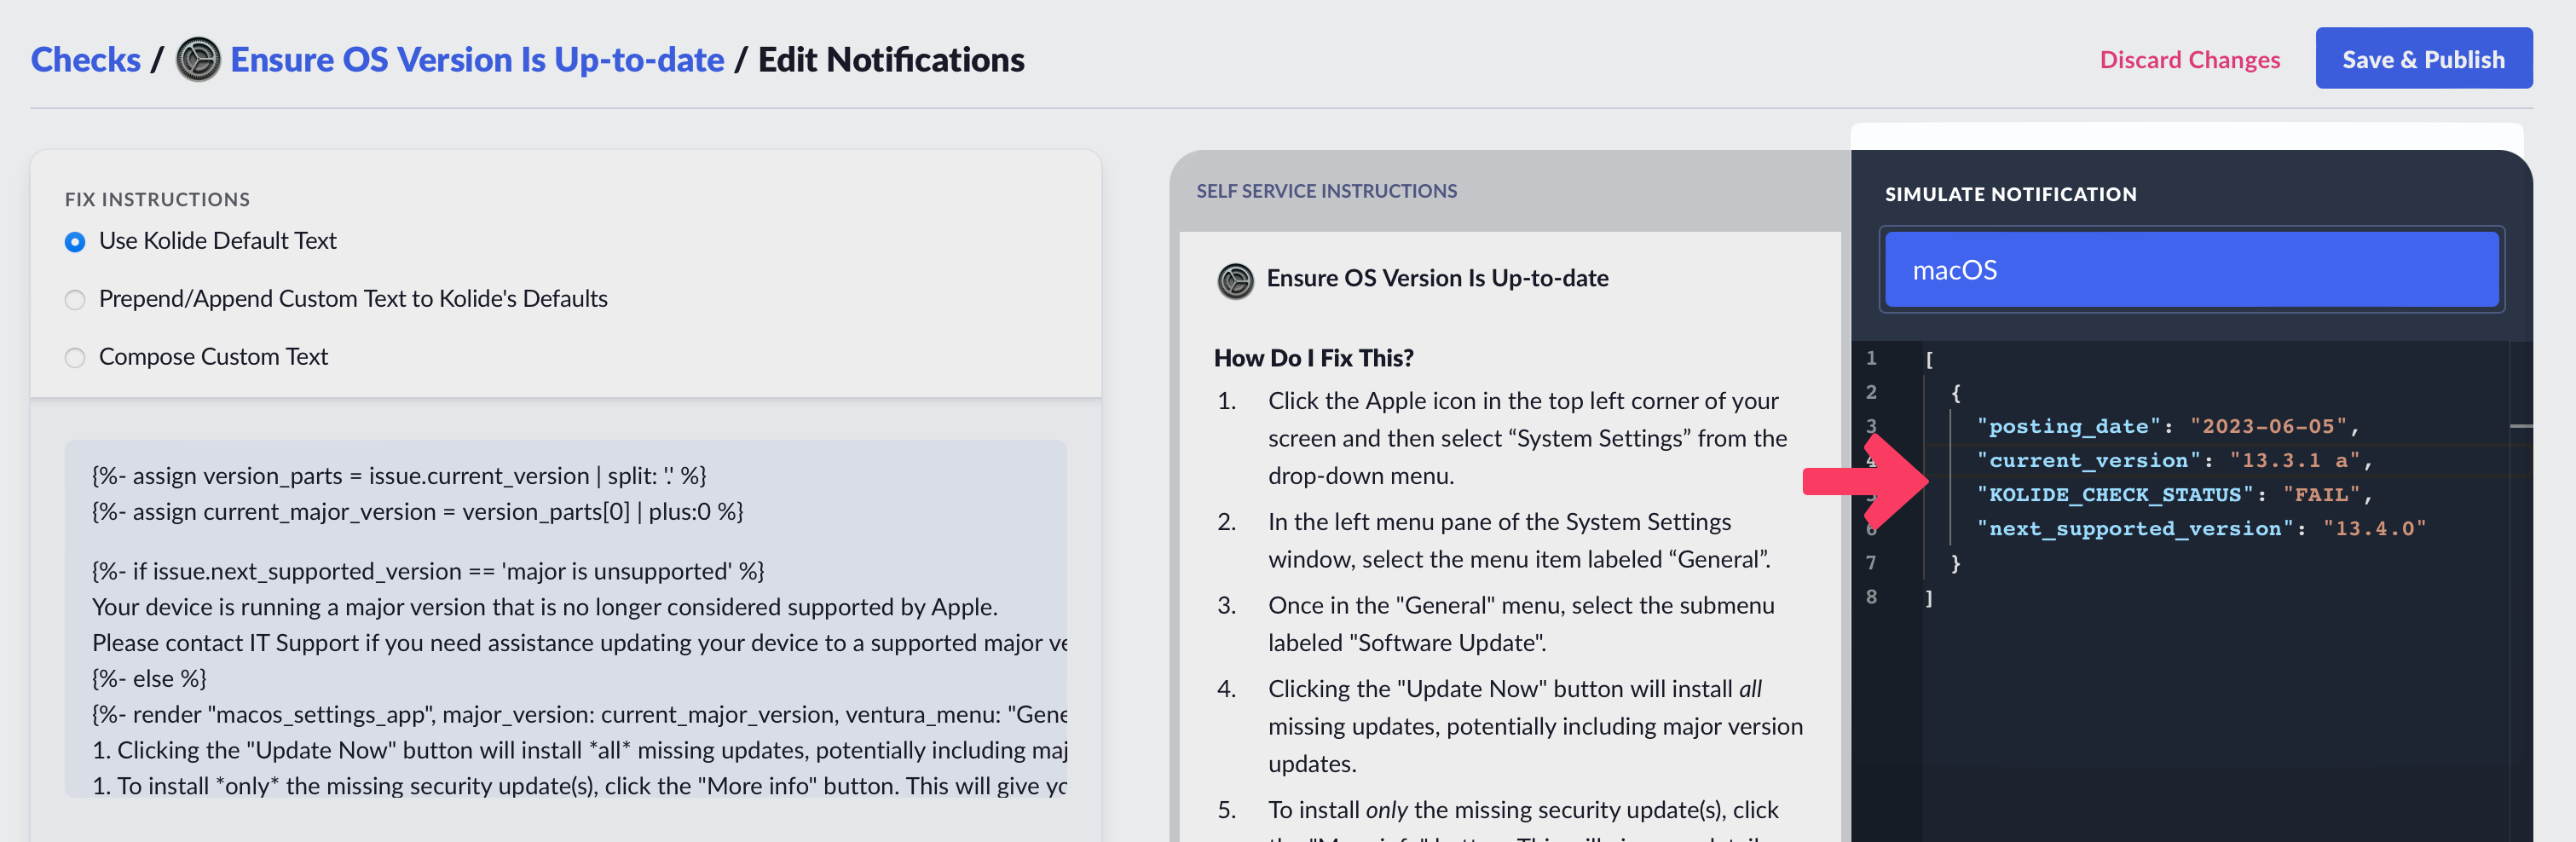2576x842 pixels.
Task: Click line number 8 in the JSON editor
Action: [1871, 597]
